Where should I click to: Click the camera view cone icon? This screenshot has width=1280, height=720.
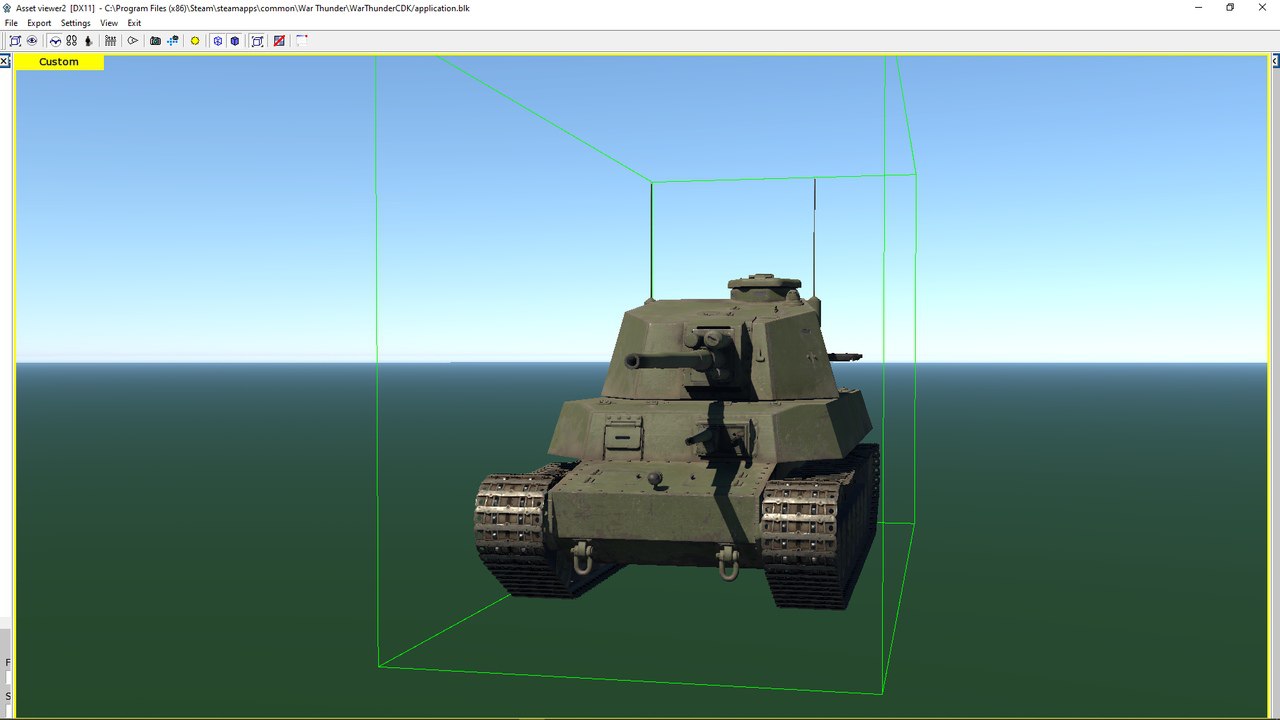click(132, 41)
